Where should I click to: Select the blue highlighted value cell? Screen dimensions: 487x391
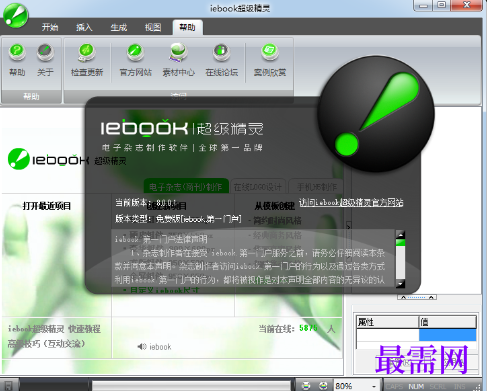[447, 335]
